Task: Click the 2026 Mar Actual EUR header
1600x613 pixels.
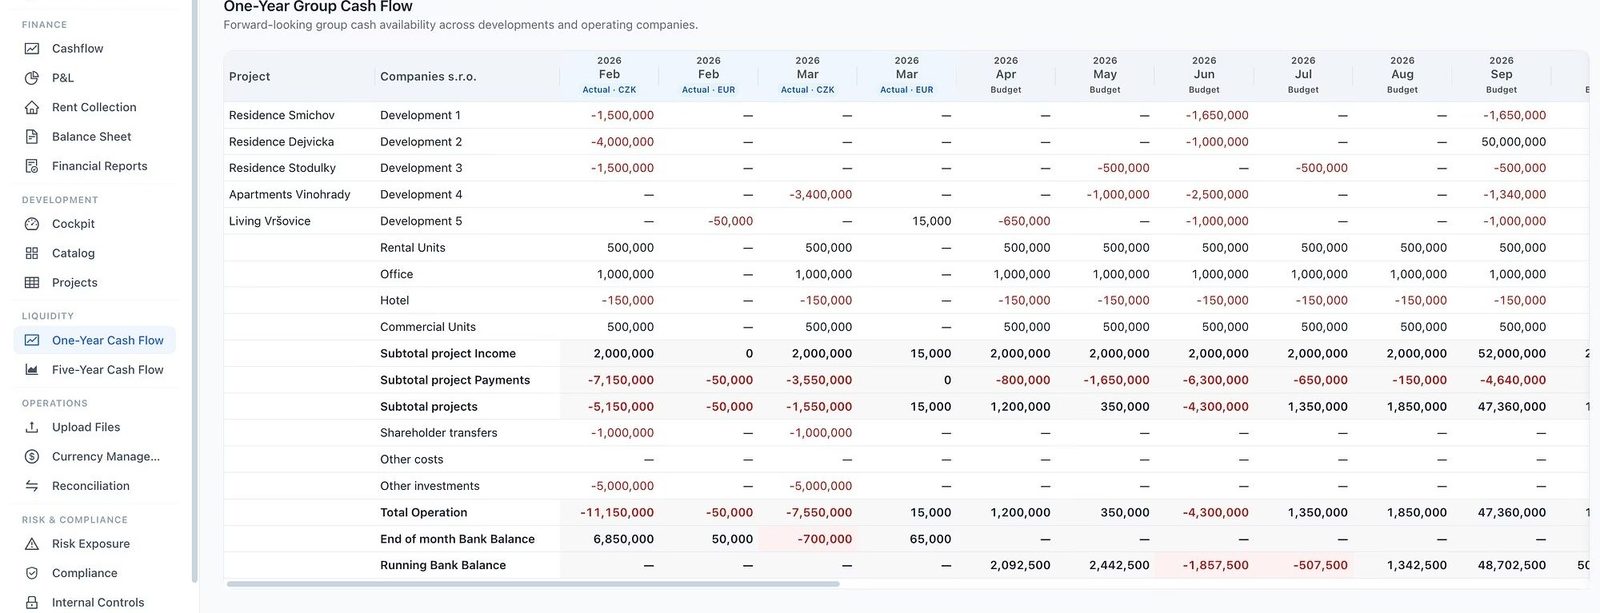Action: [907, 75]
